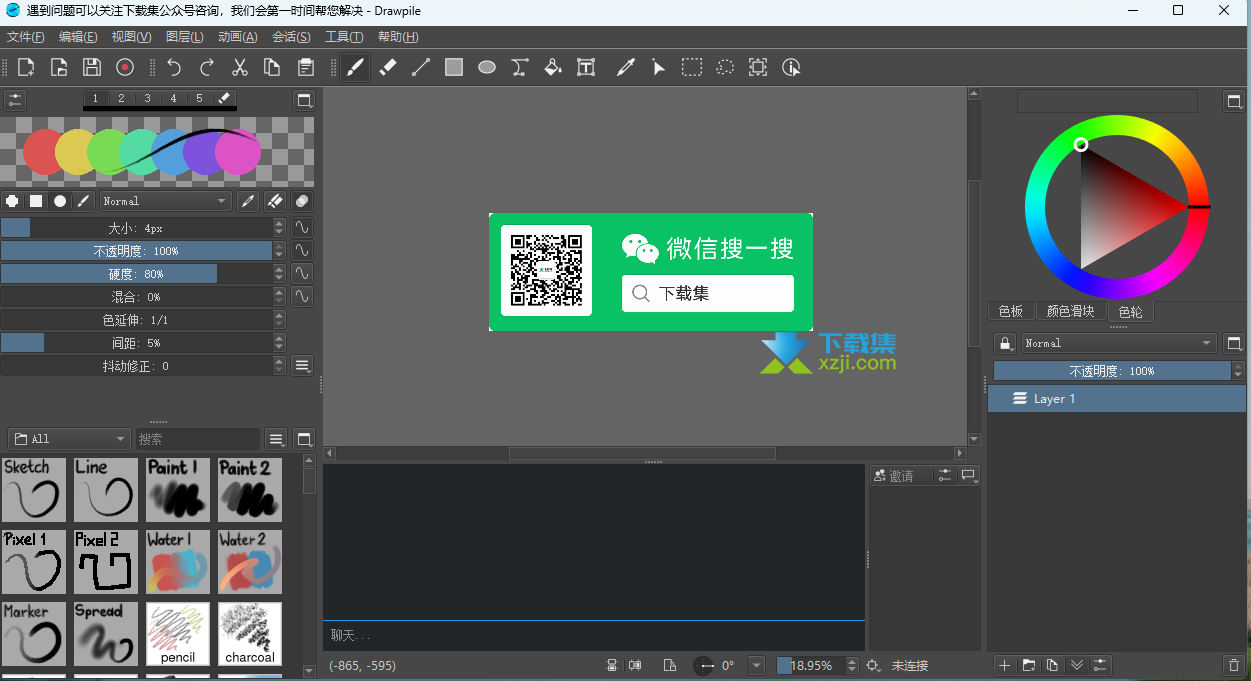The width and height of the screenshot is (1251, 681).
Task: Open the brush presets hamburger menu
Action: [277, 439]
